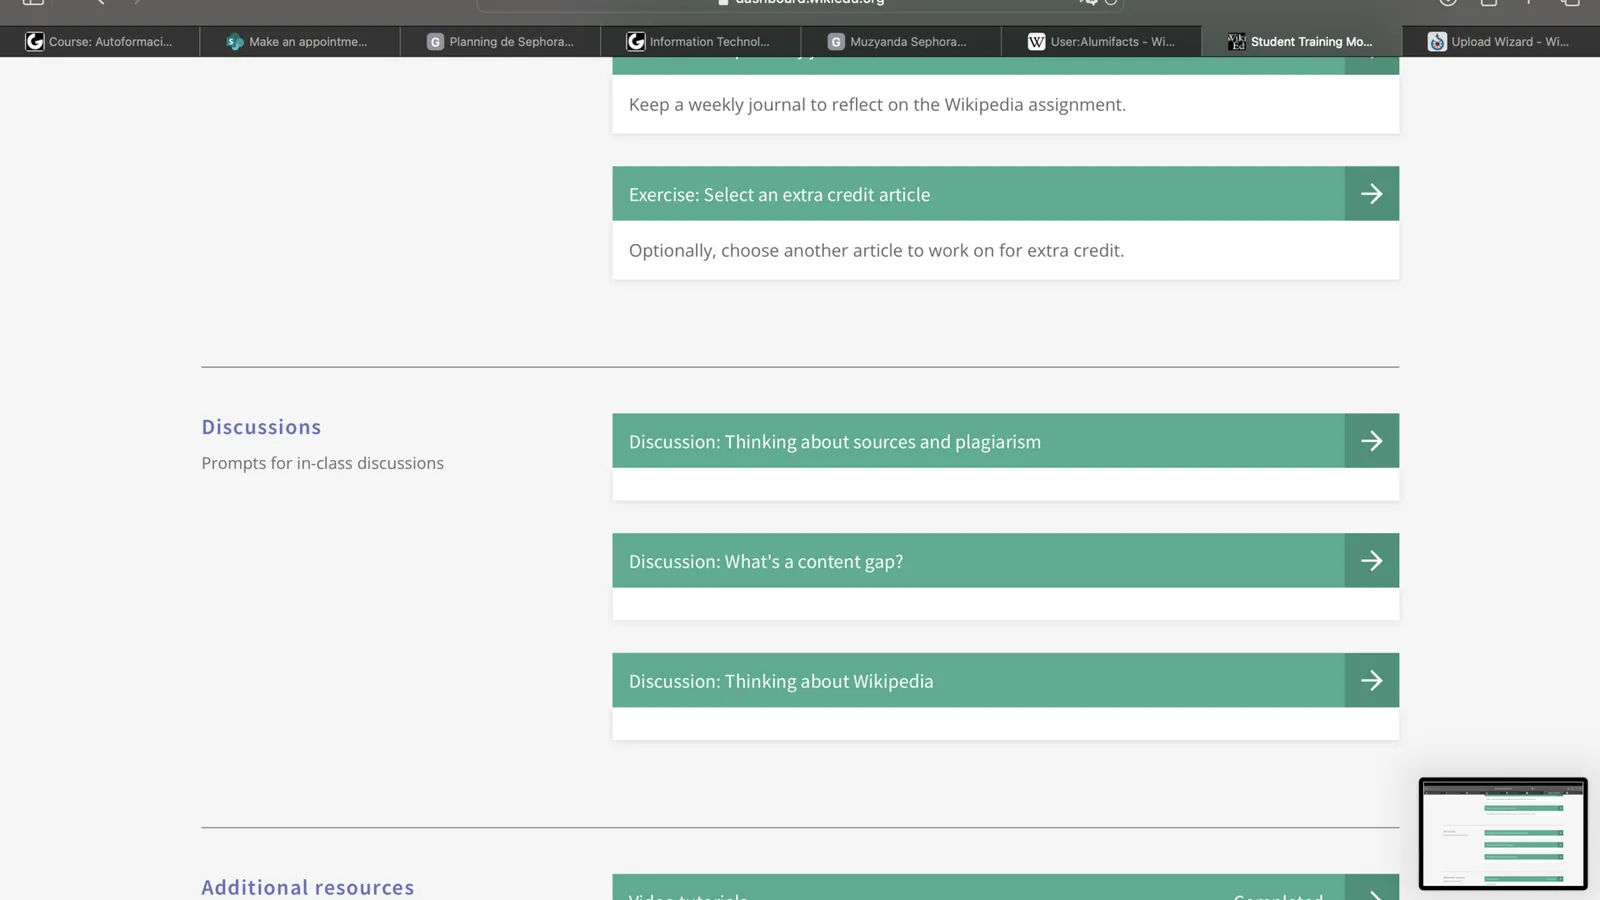Click text 'Prompts for in-class discussions'

click(x=322, y=463)
